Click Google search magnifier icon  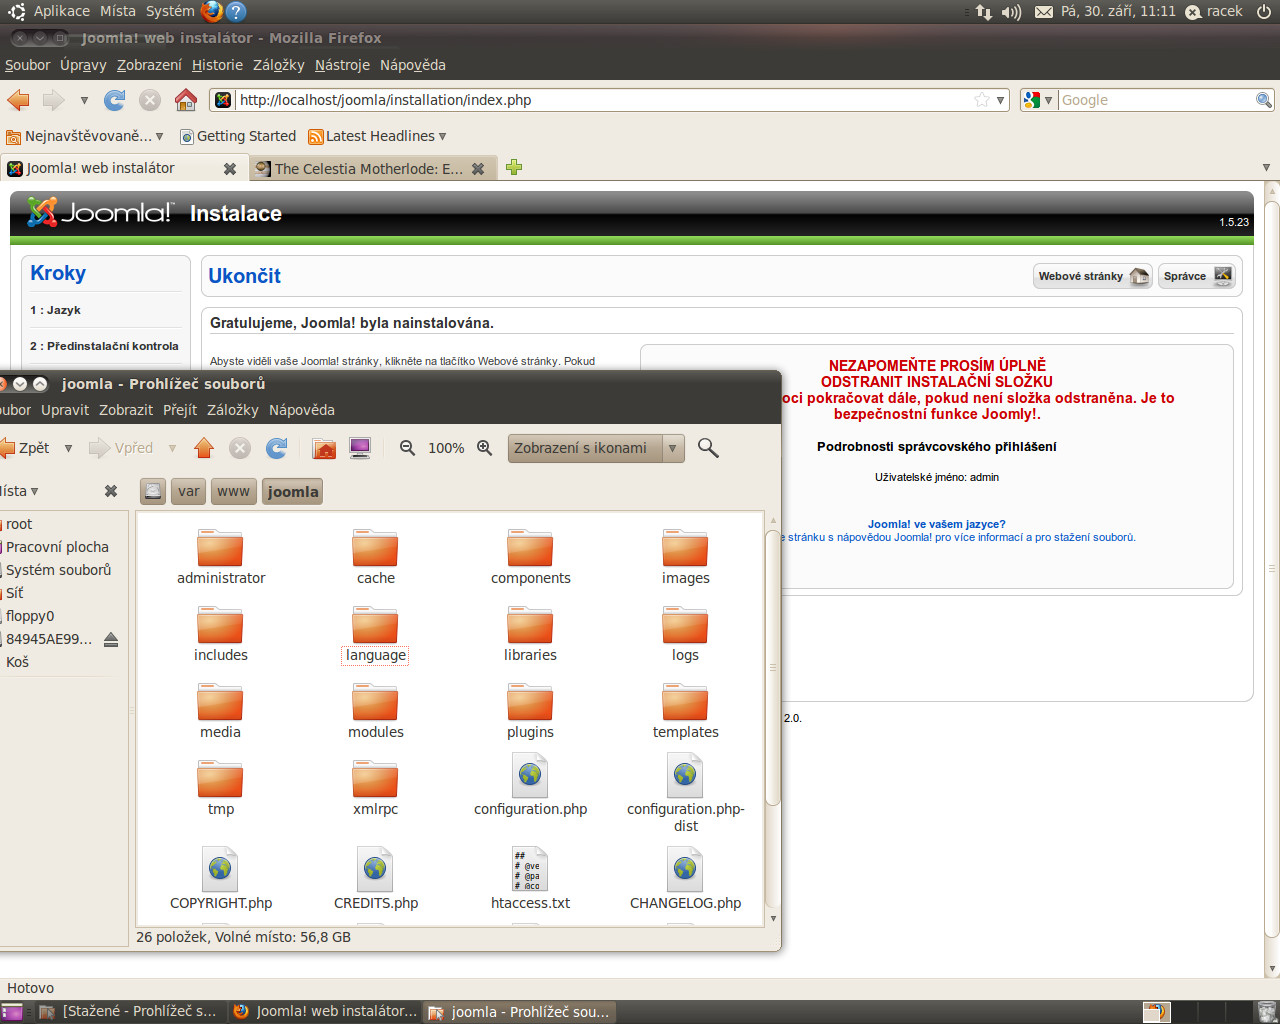pos(1264,100)
